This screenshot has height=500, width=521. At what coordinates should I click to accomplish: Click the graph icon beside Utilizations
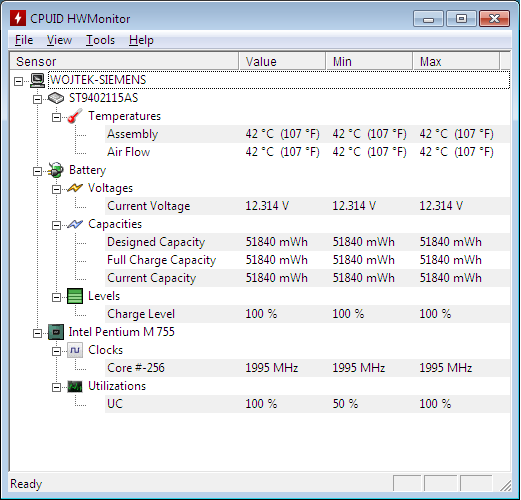click(x=75, y=386)
